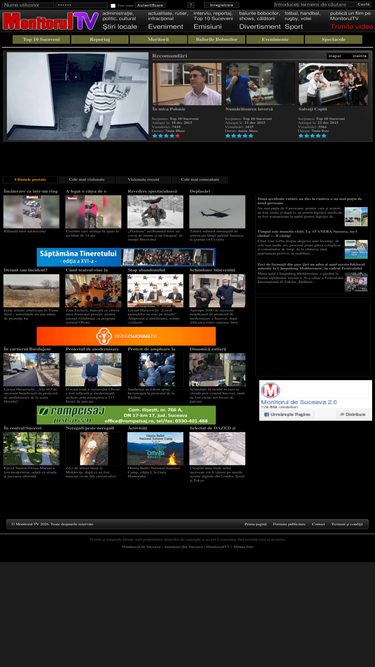The image size is (375, 667).
Task: Open the Divertisment menu
Action: pos(260,26)
